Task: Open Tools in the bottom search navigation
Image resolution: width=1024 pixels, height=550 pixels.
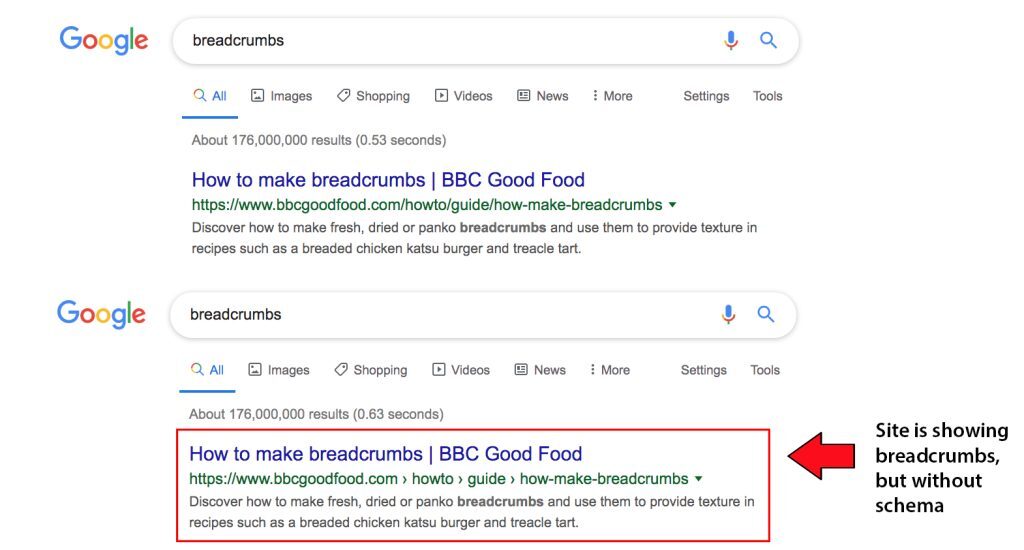Action: 765,370
